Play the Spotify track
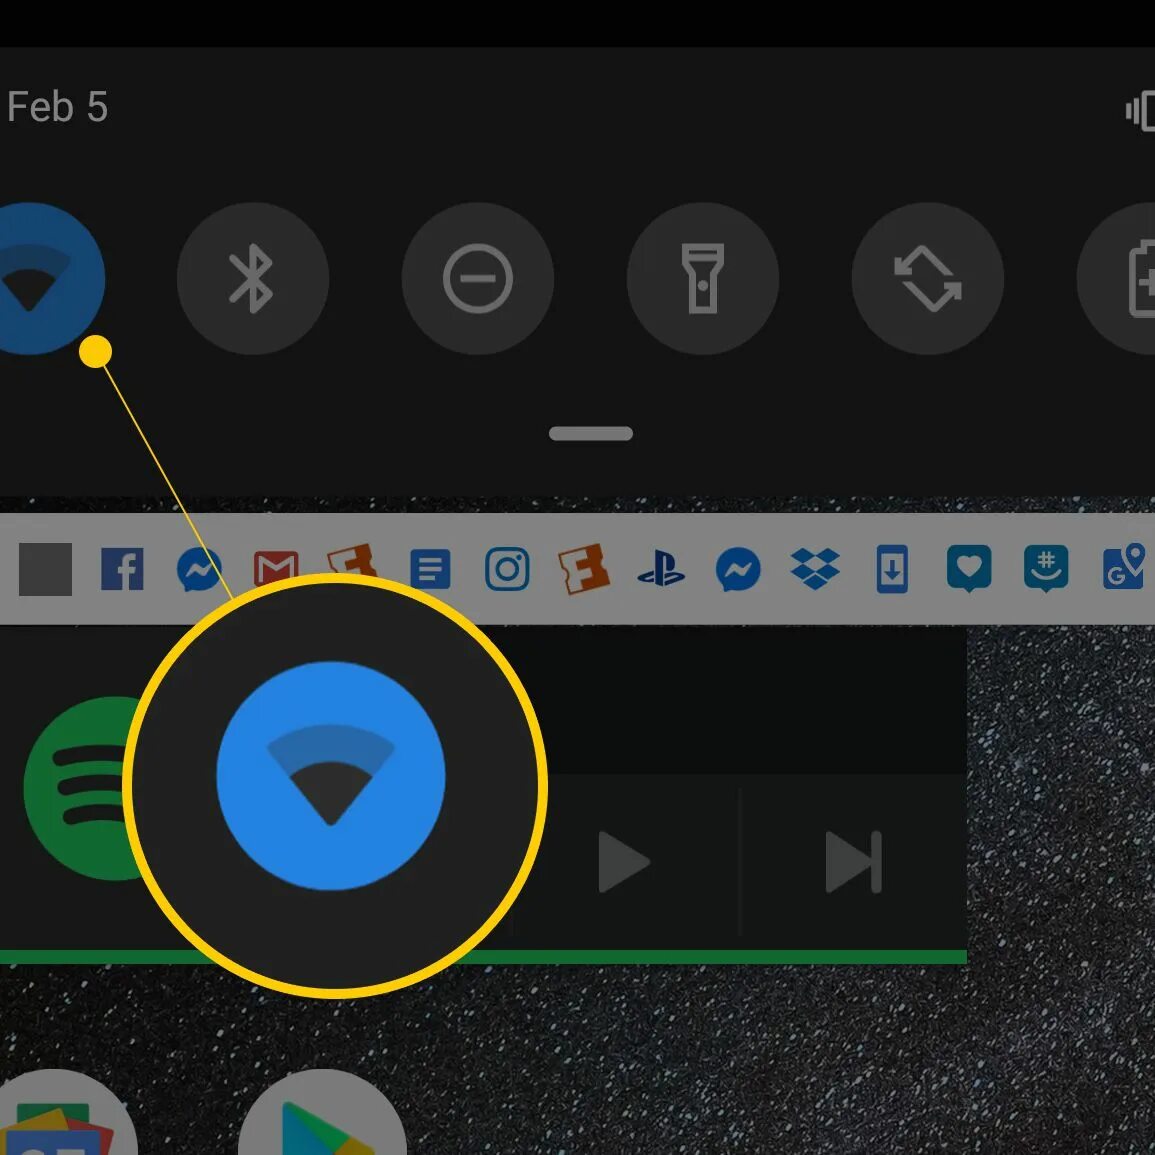This screenshot has width=1155, height=1155. pos(624,862)
